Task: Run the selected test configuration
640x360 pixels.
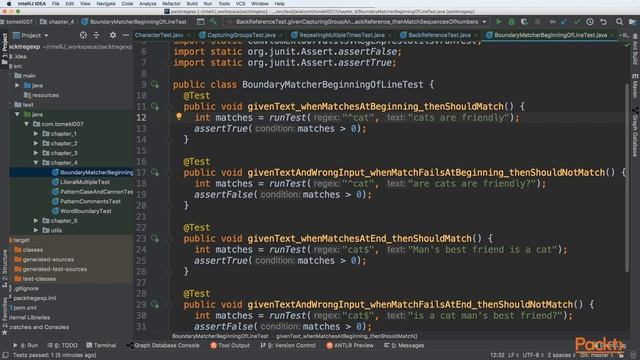Action: coord(498,22)
